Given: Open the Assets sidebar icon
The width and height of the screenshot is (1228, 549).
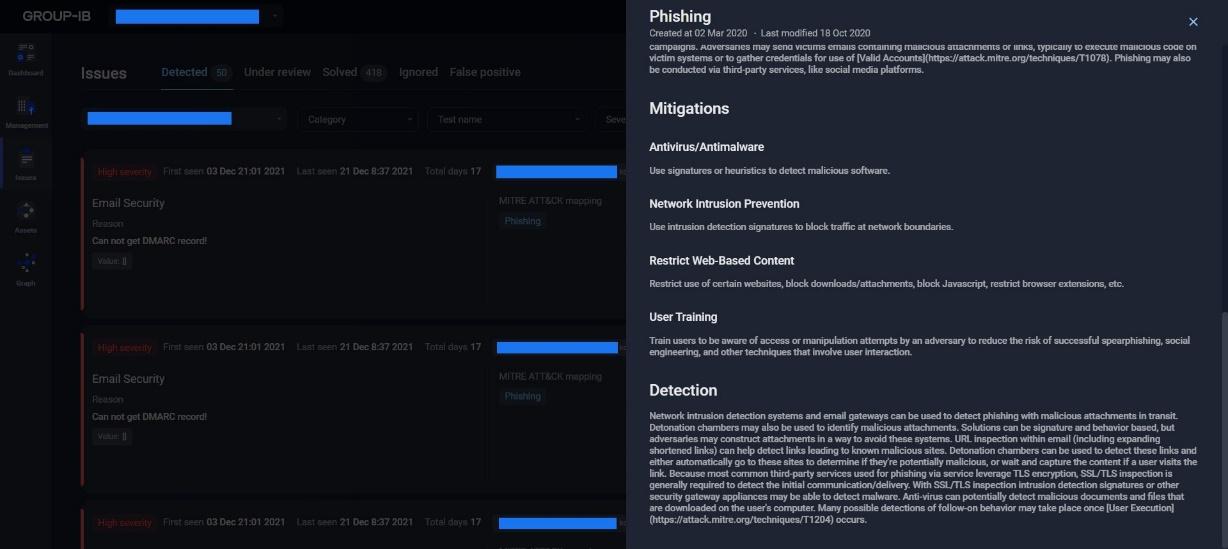Looking at the screenshot, I should coord(26,216).
